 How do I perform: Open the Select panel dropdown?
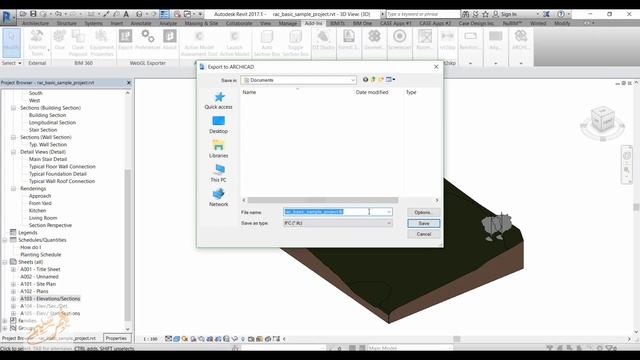tap(11, 63)
